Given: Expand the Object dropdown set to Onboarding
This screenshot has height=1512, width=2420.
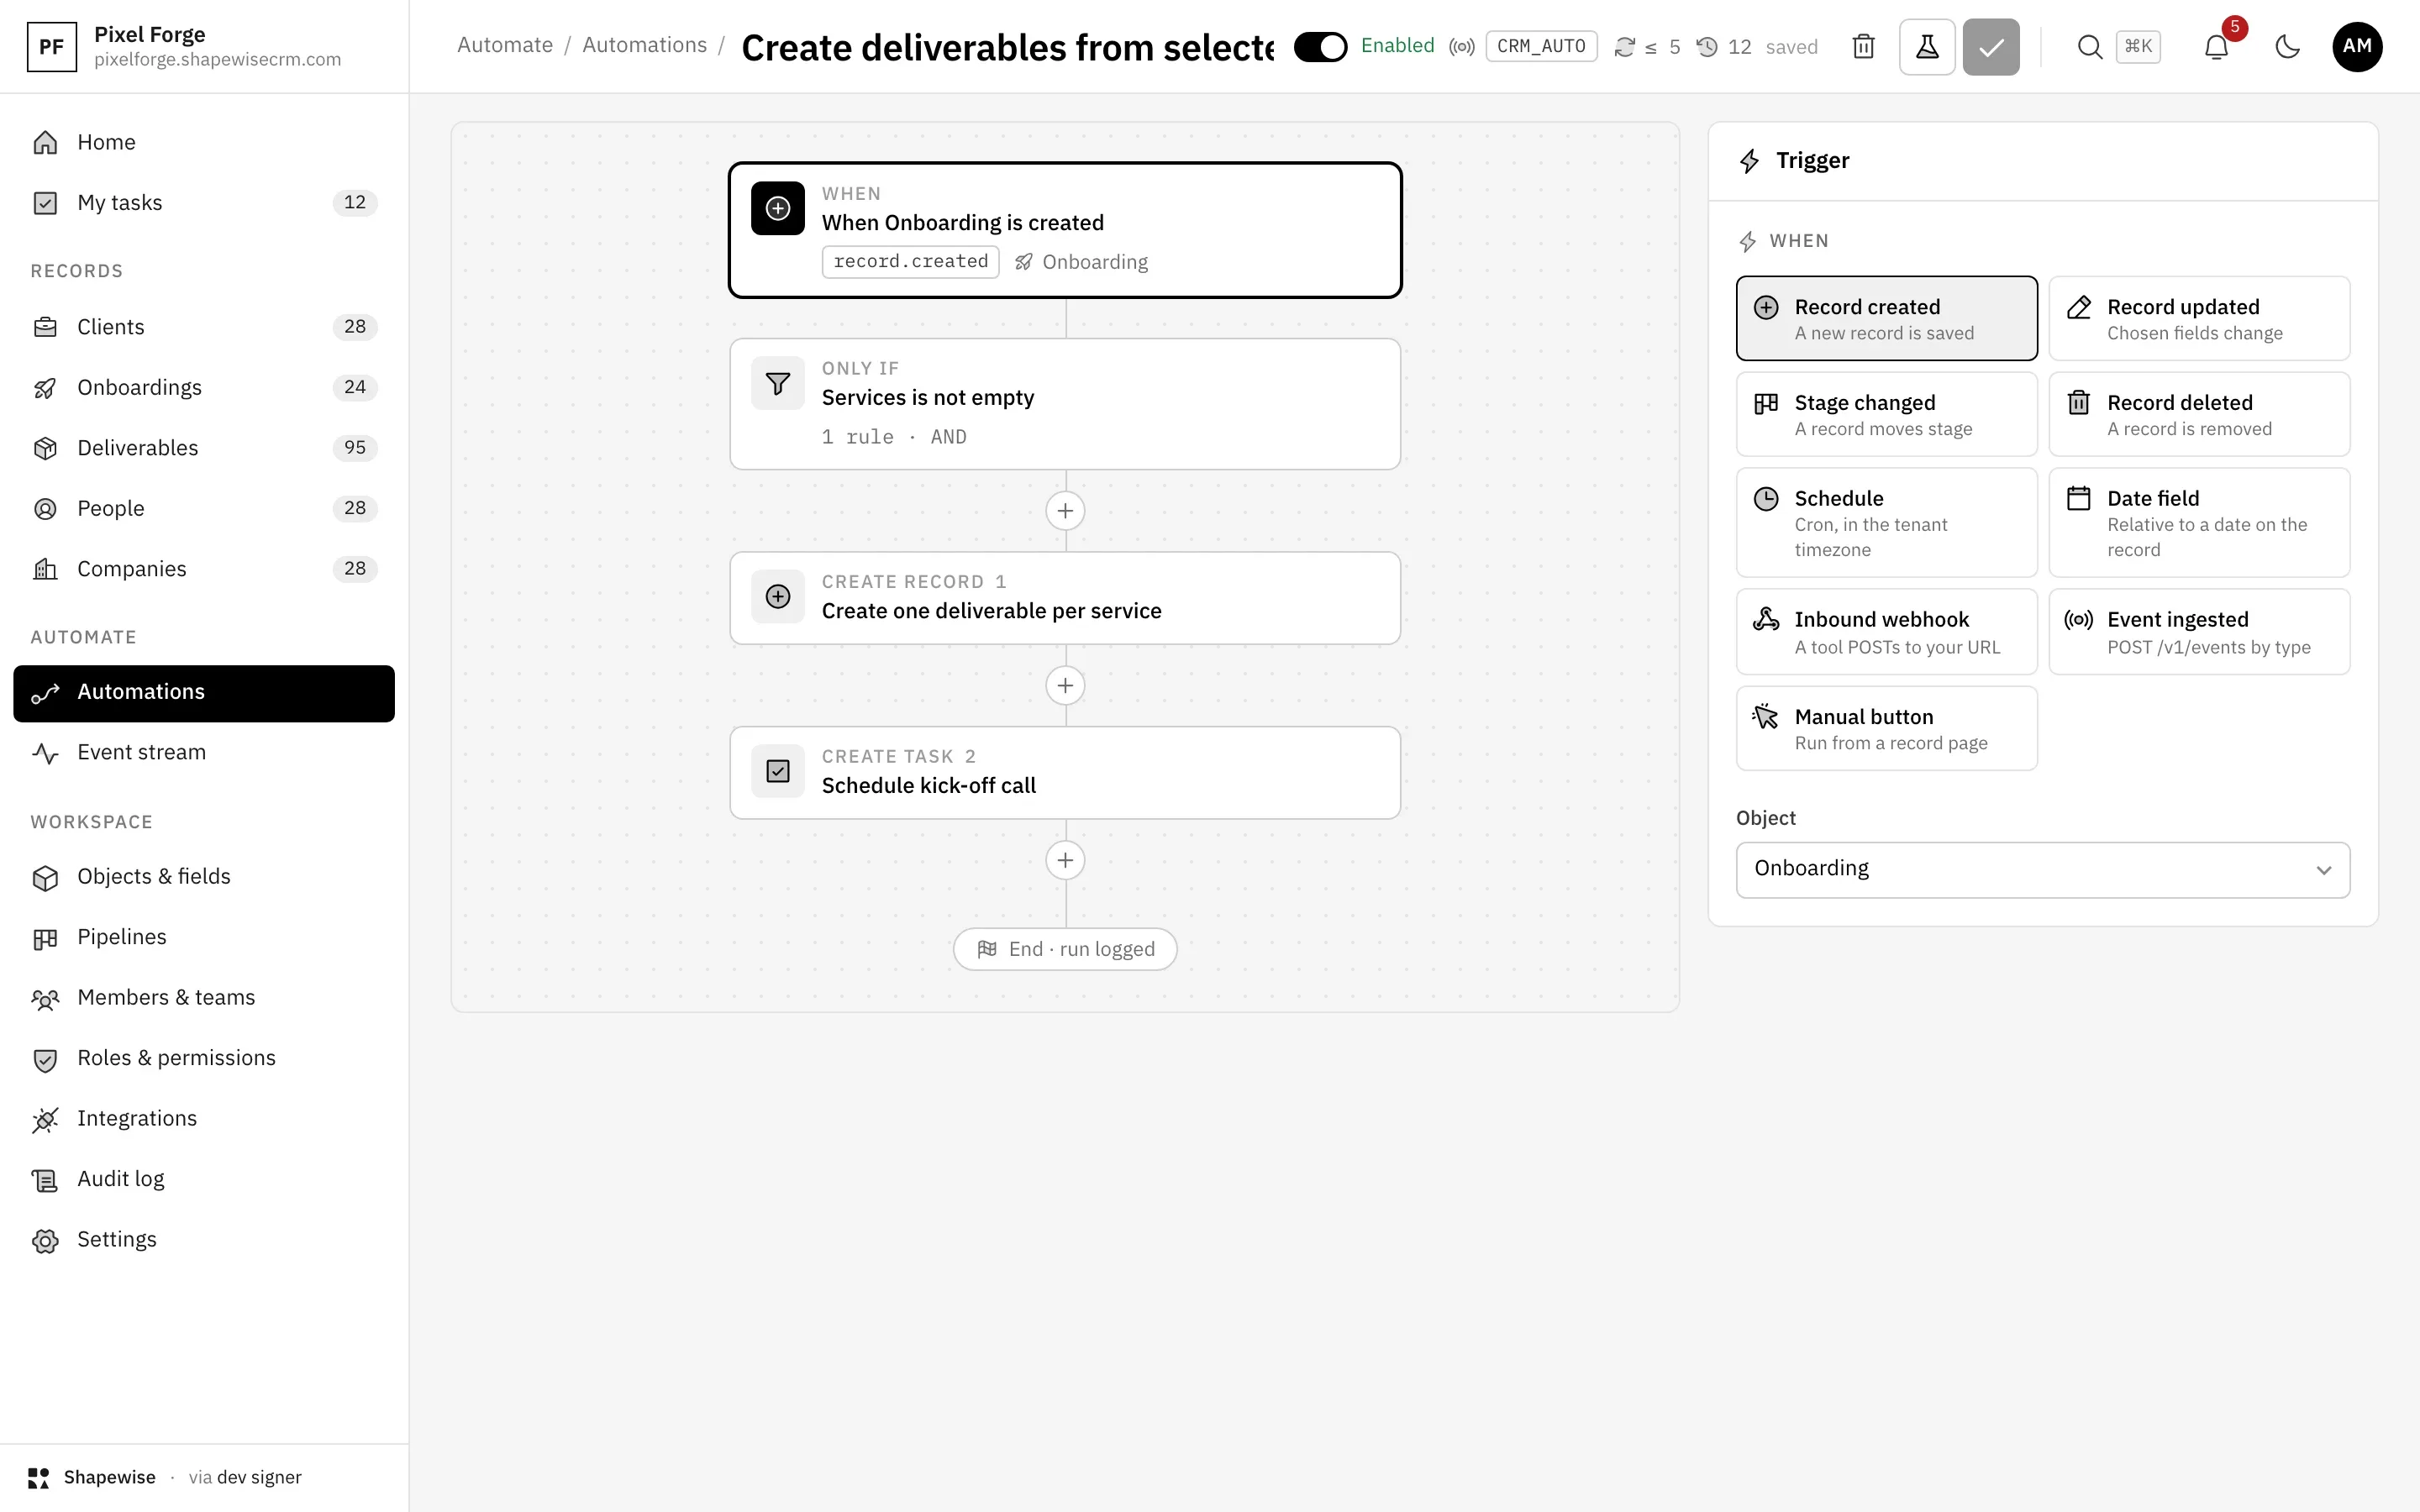Looking at the screenshot, I should (2043, 870).
